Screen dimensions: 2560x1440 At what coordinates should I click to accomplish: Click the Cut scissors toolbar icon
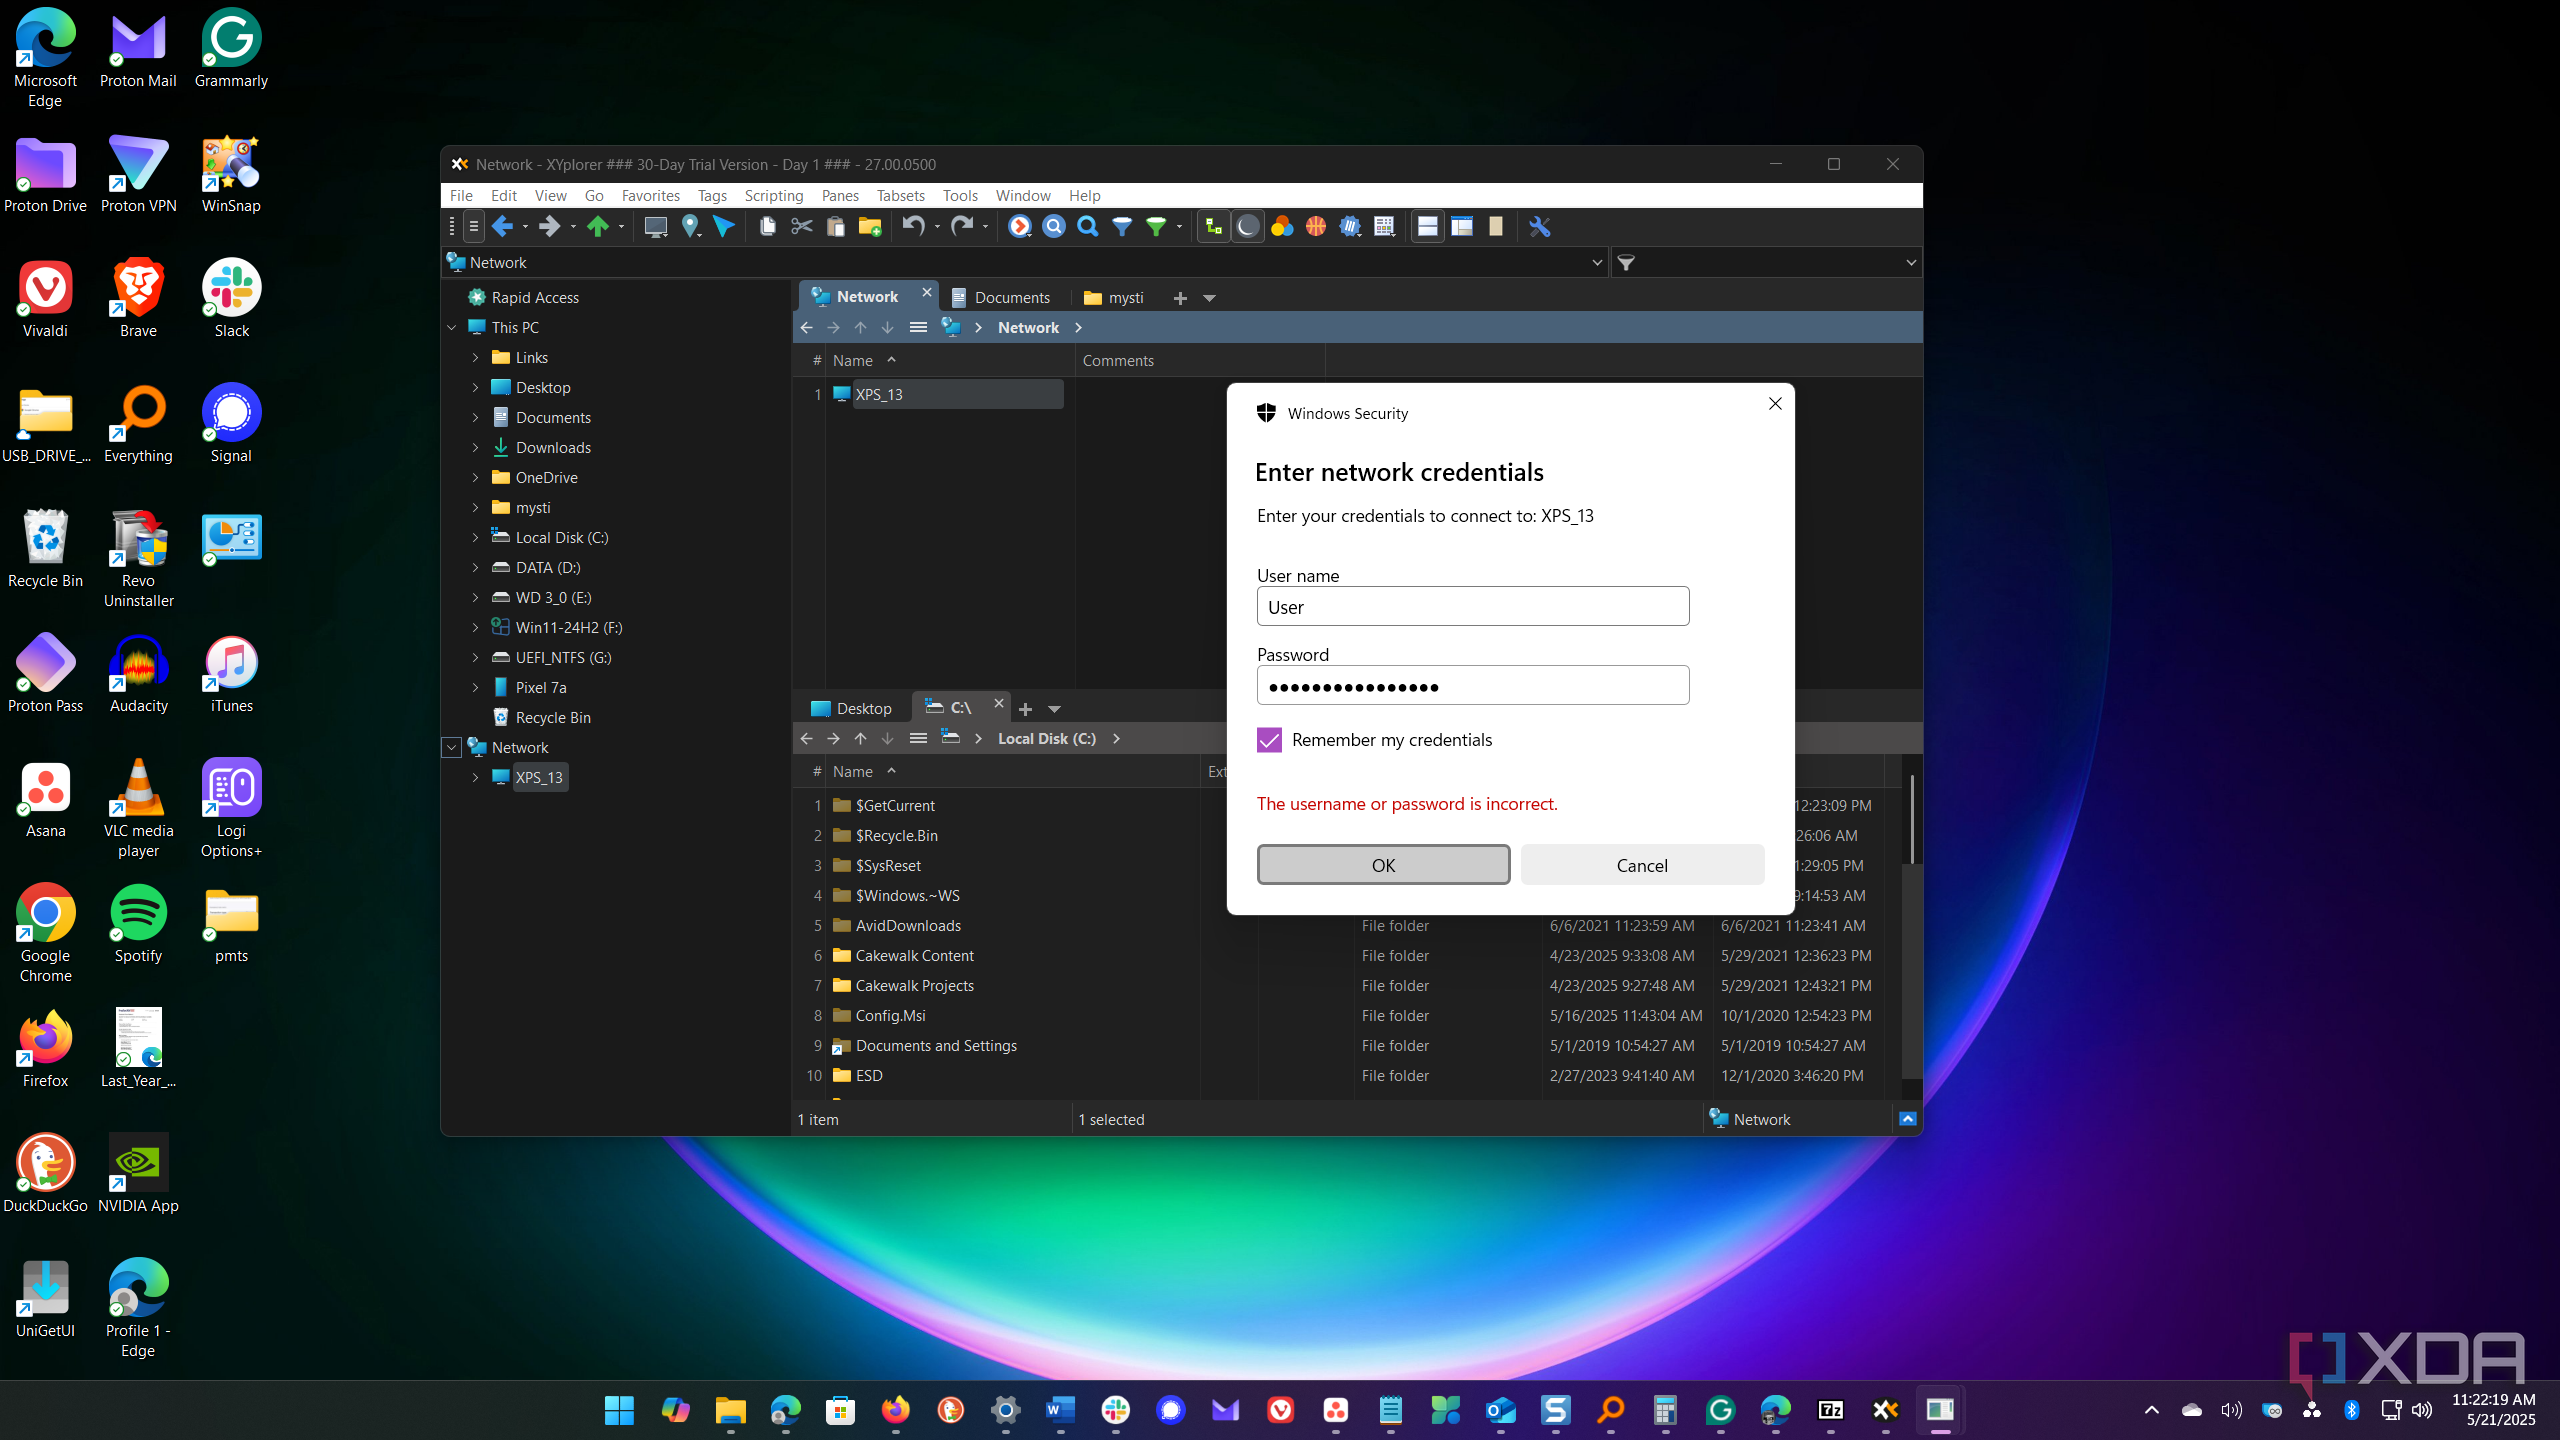pos(802,227)
